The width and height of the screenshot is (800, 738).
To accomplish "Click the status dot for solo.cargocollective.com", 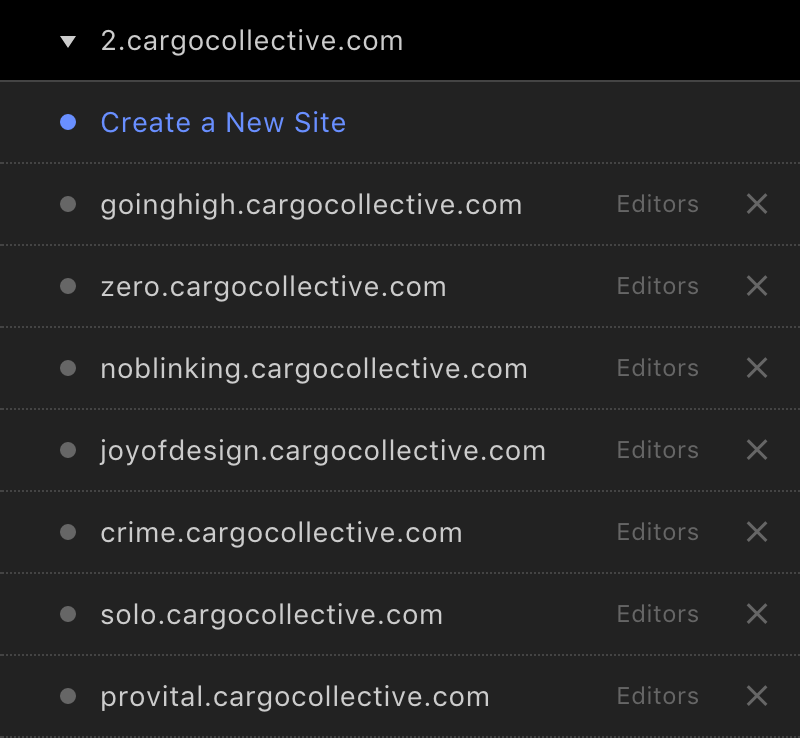I will pos(68,614).
